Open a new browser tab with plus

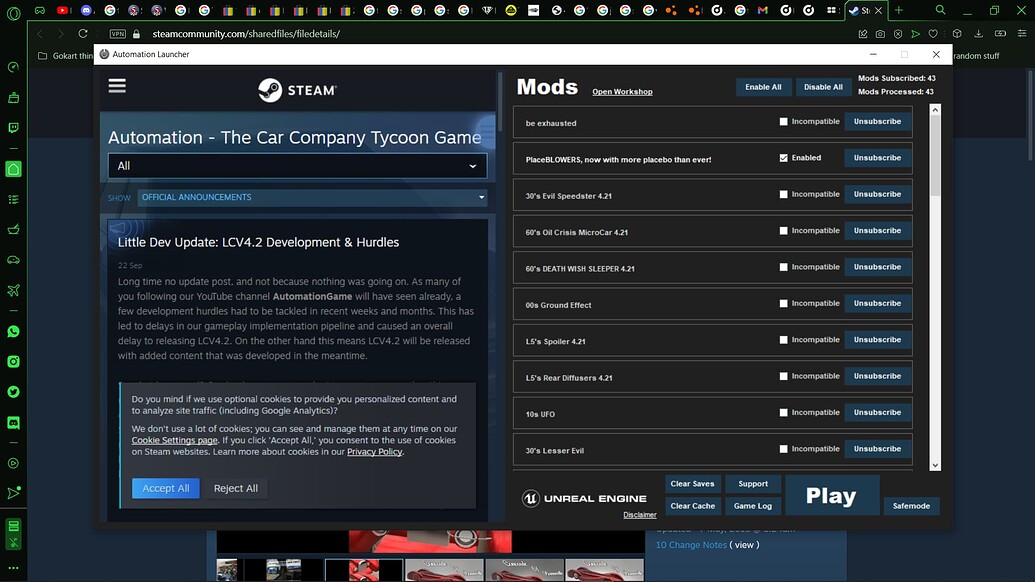[x=898, y=11]
